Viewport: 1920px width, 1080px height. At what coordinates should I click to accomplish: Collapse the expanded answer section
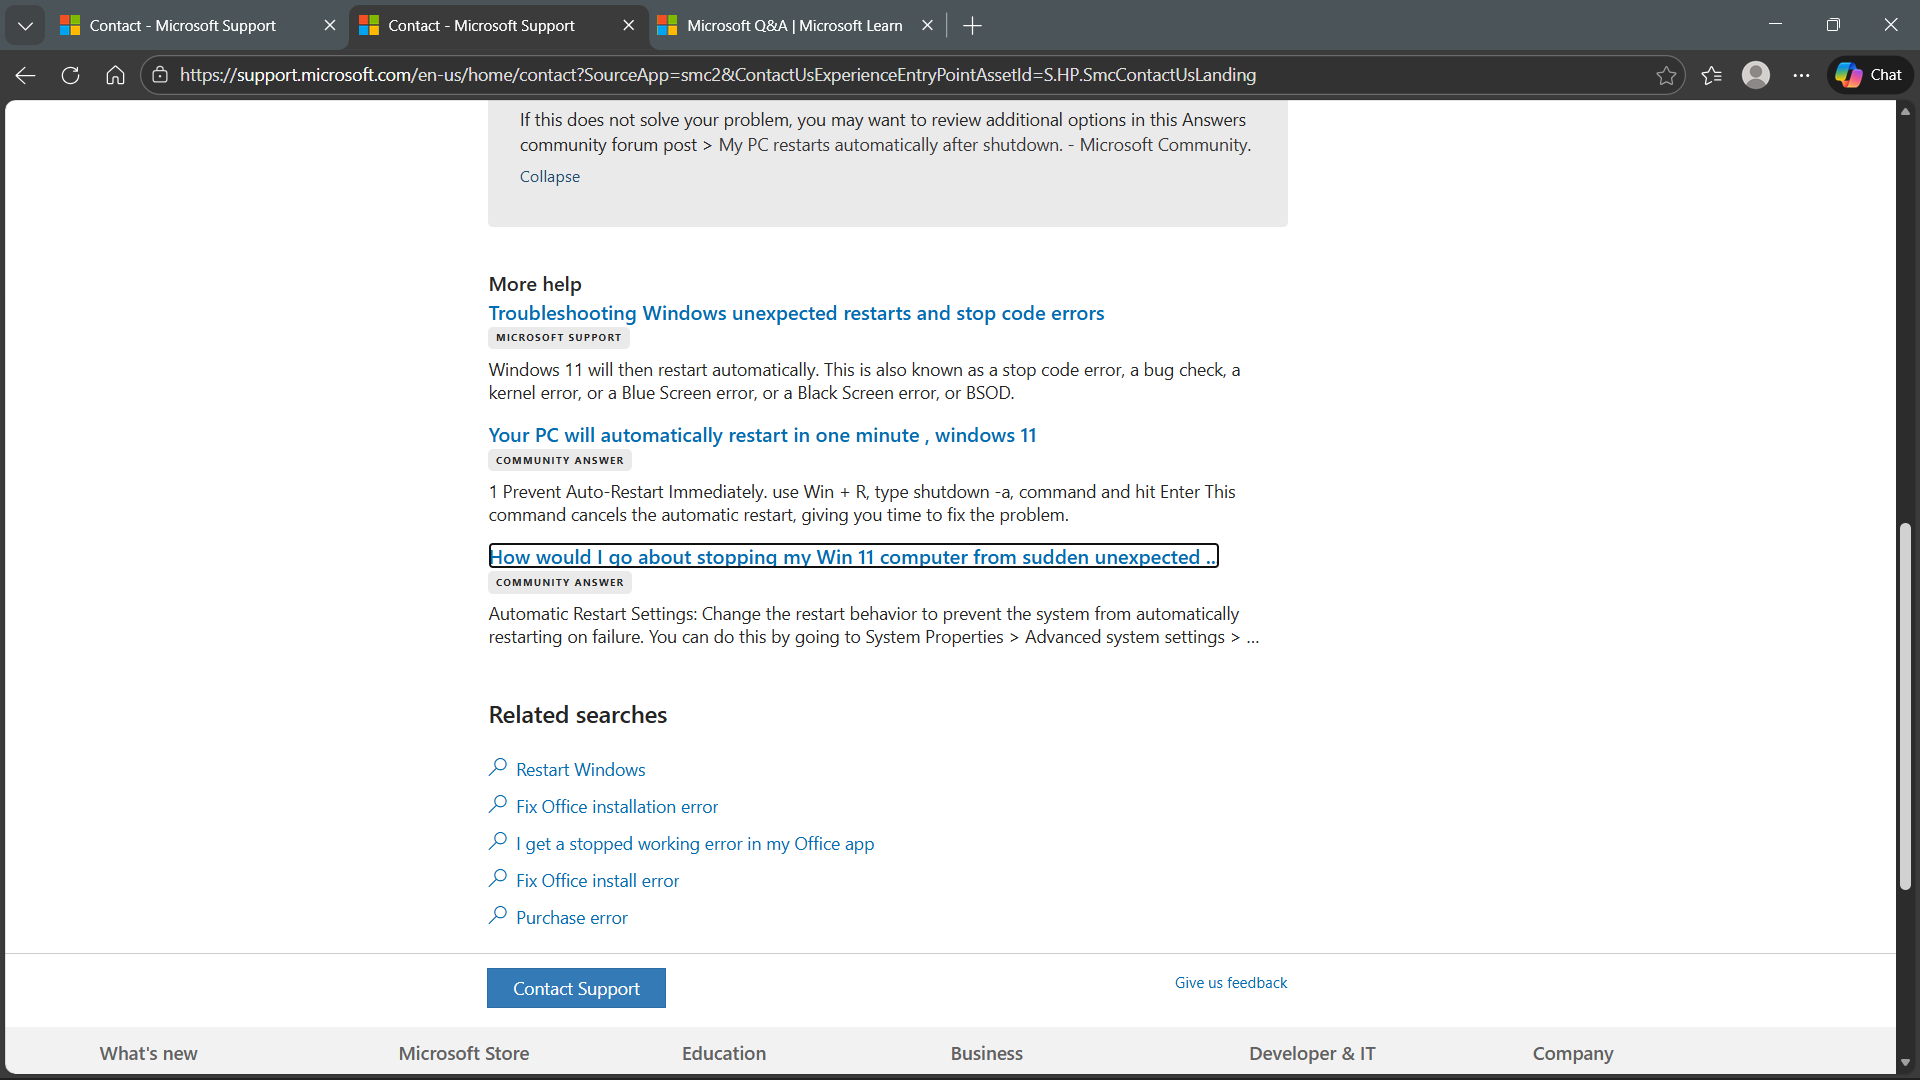pyautogui.click(x=549, y=177)
